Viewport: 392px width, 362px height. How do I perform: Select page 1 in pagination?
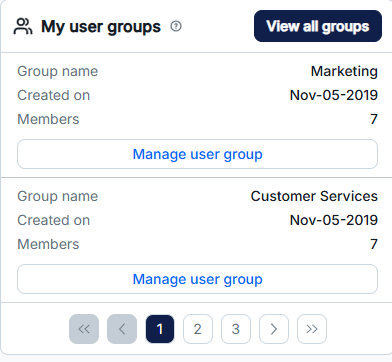pyautogui.click(x=160, y=329)
